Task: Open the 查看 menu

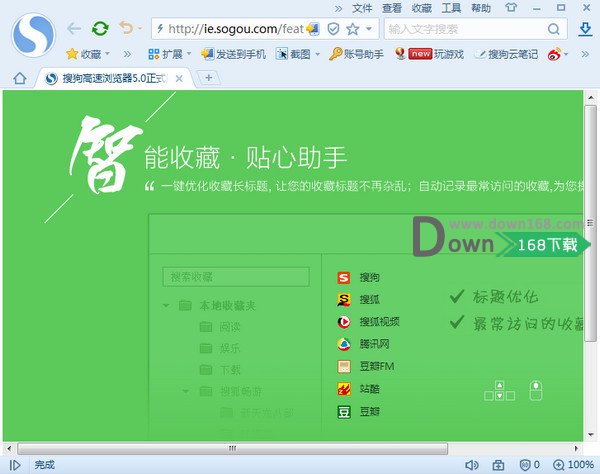Action: coord(392,8)
